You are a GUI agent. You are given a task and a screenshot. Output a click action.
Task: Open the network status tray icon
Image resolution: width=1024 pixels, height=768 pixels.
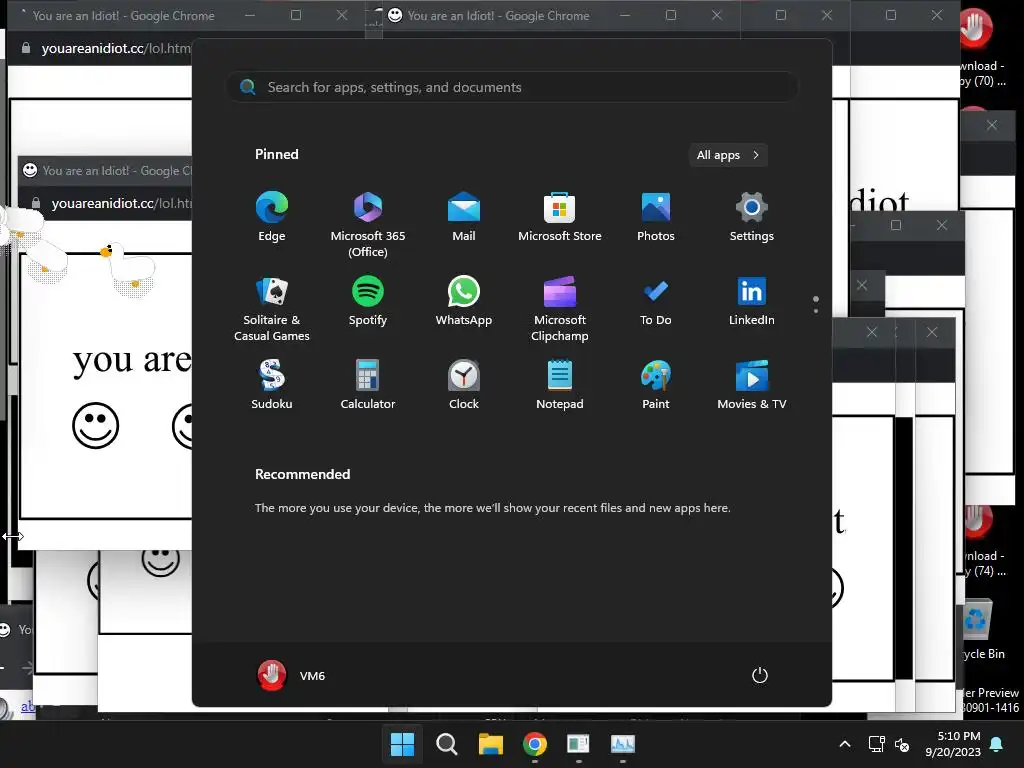click(876, 744)
